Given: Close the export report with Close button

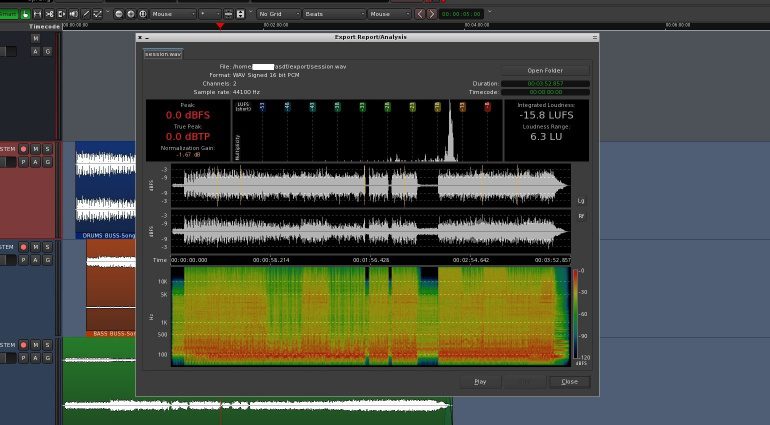Looking at the screenshot, I should tap(569, 381).
